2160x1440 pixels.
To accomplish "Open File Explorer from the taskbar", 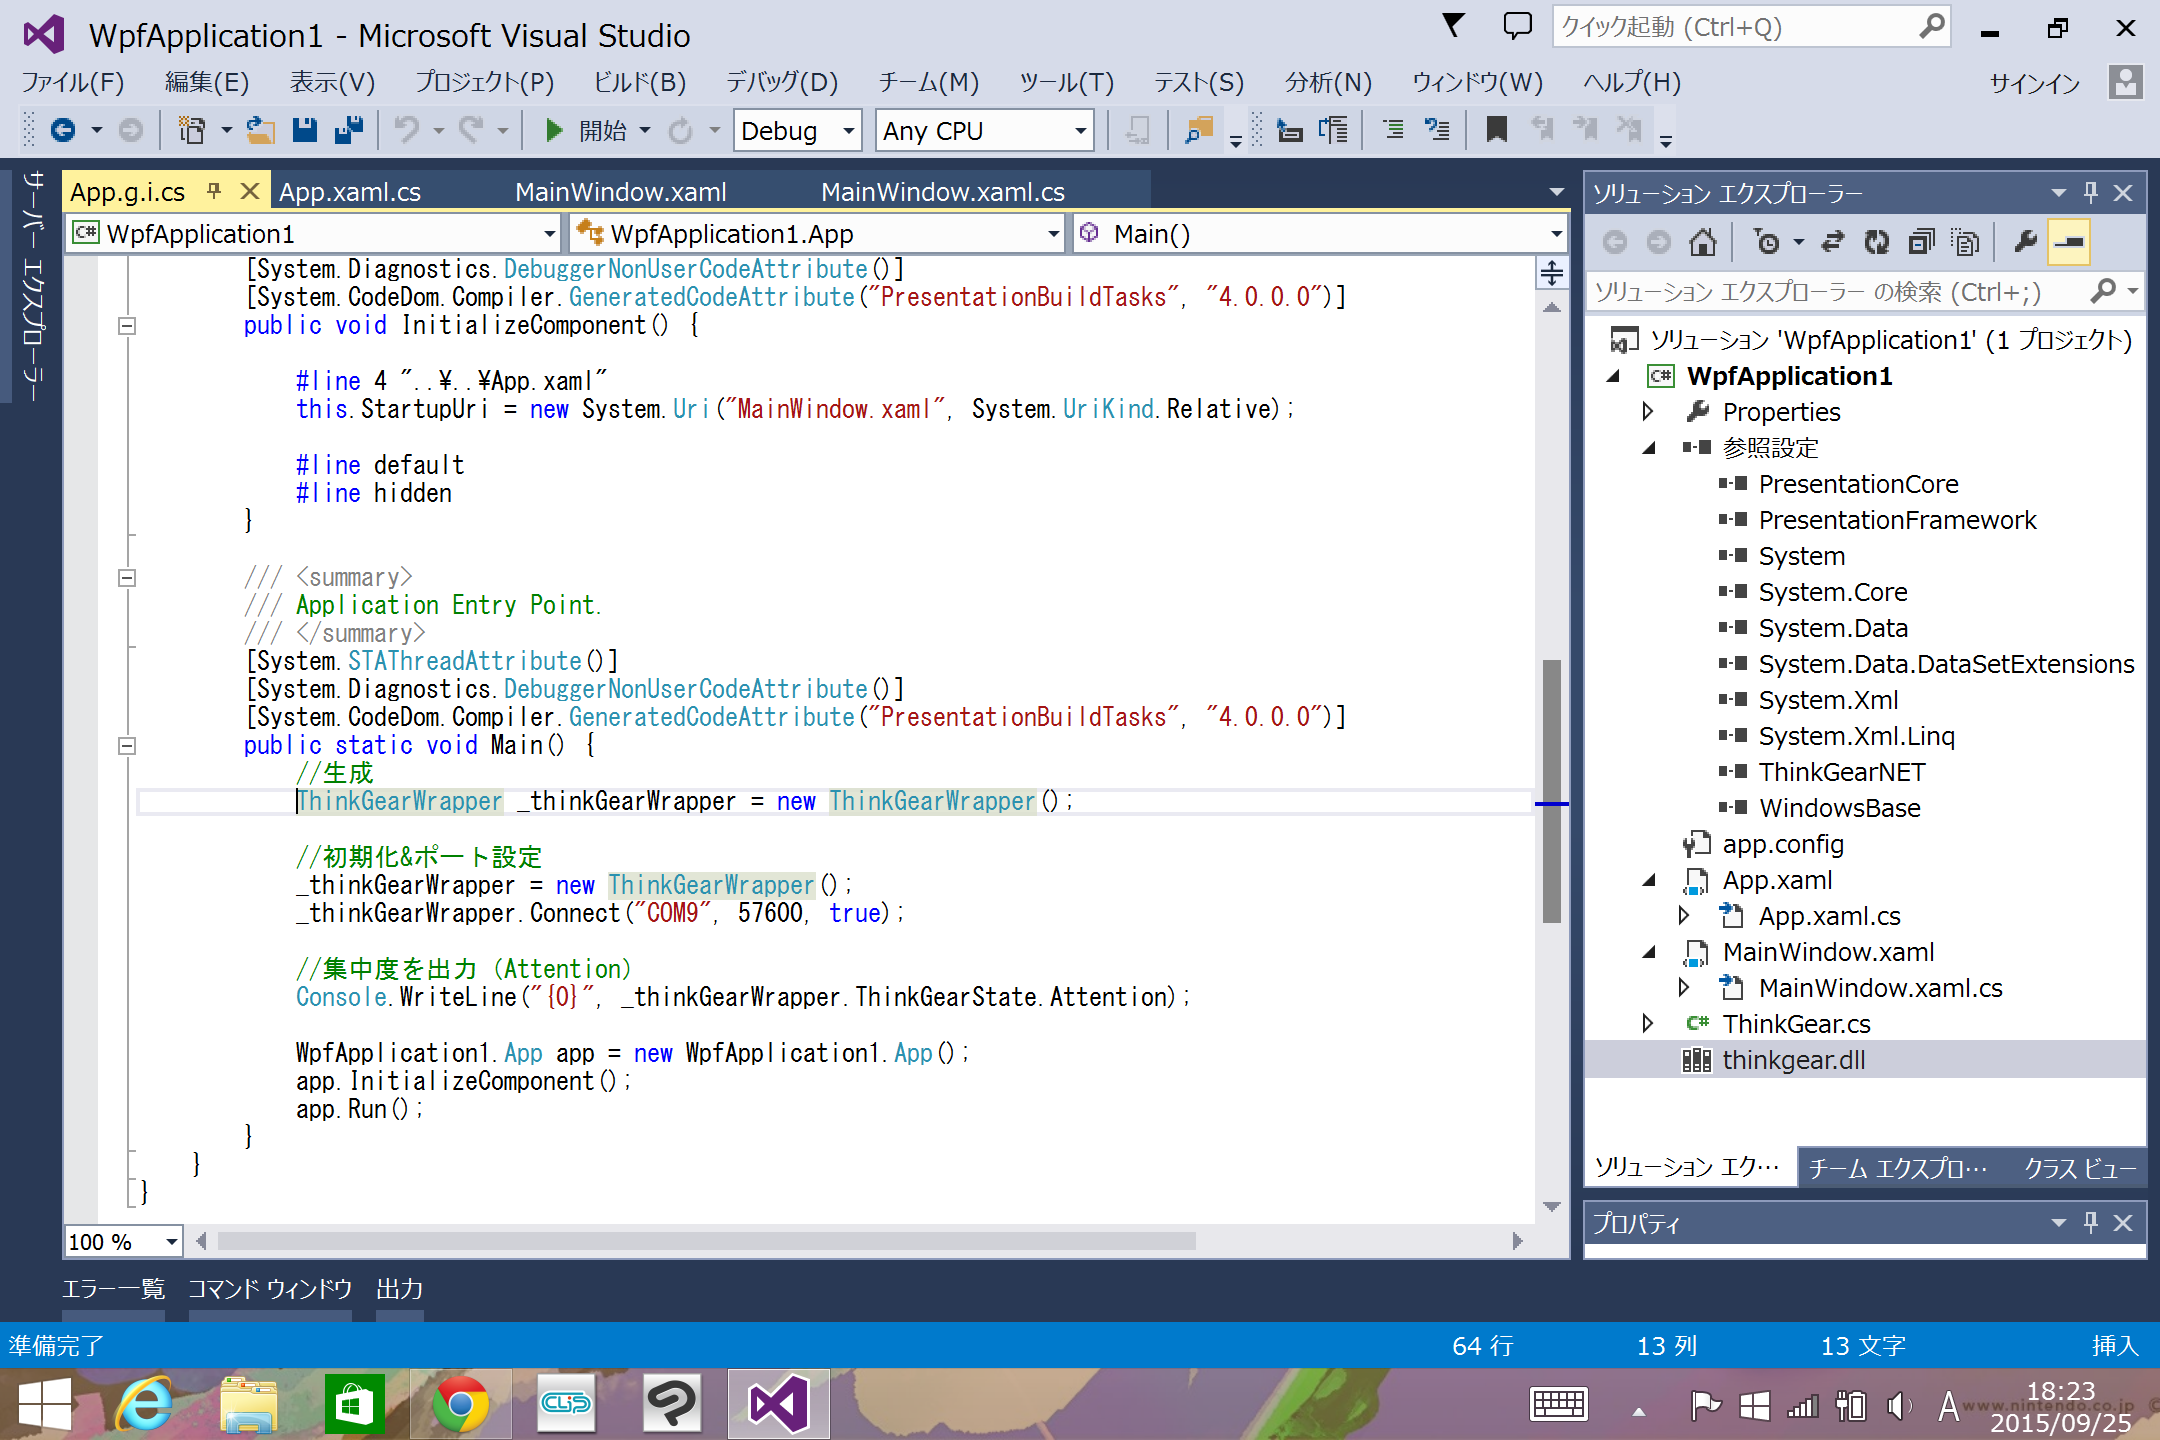I will pyautogui.click(x=249, y=1404).
